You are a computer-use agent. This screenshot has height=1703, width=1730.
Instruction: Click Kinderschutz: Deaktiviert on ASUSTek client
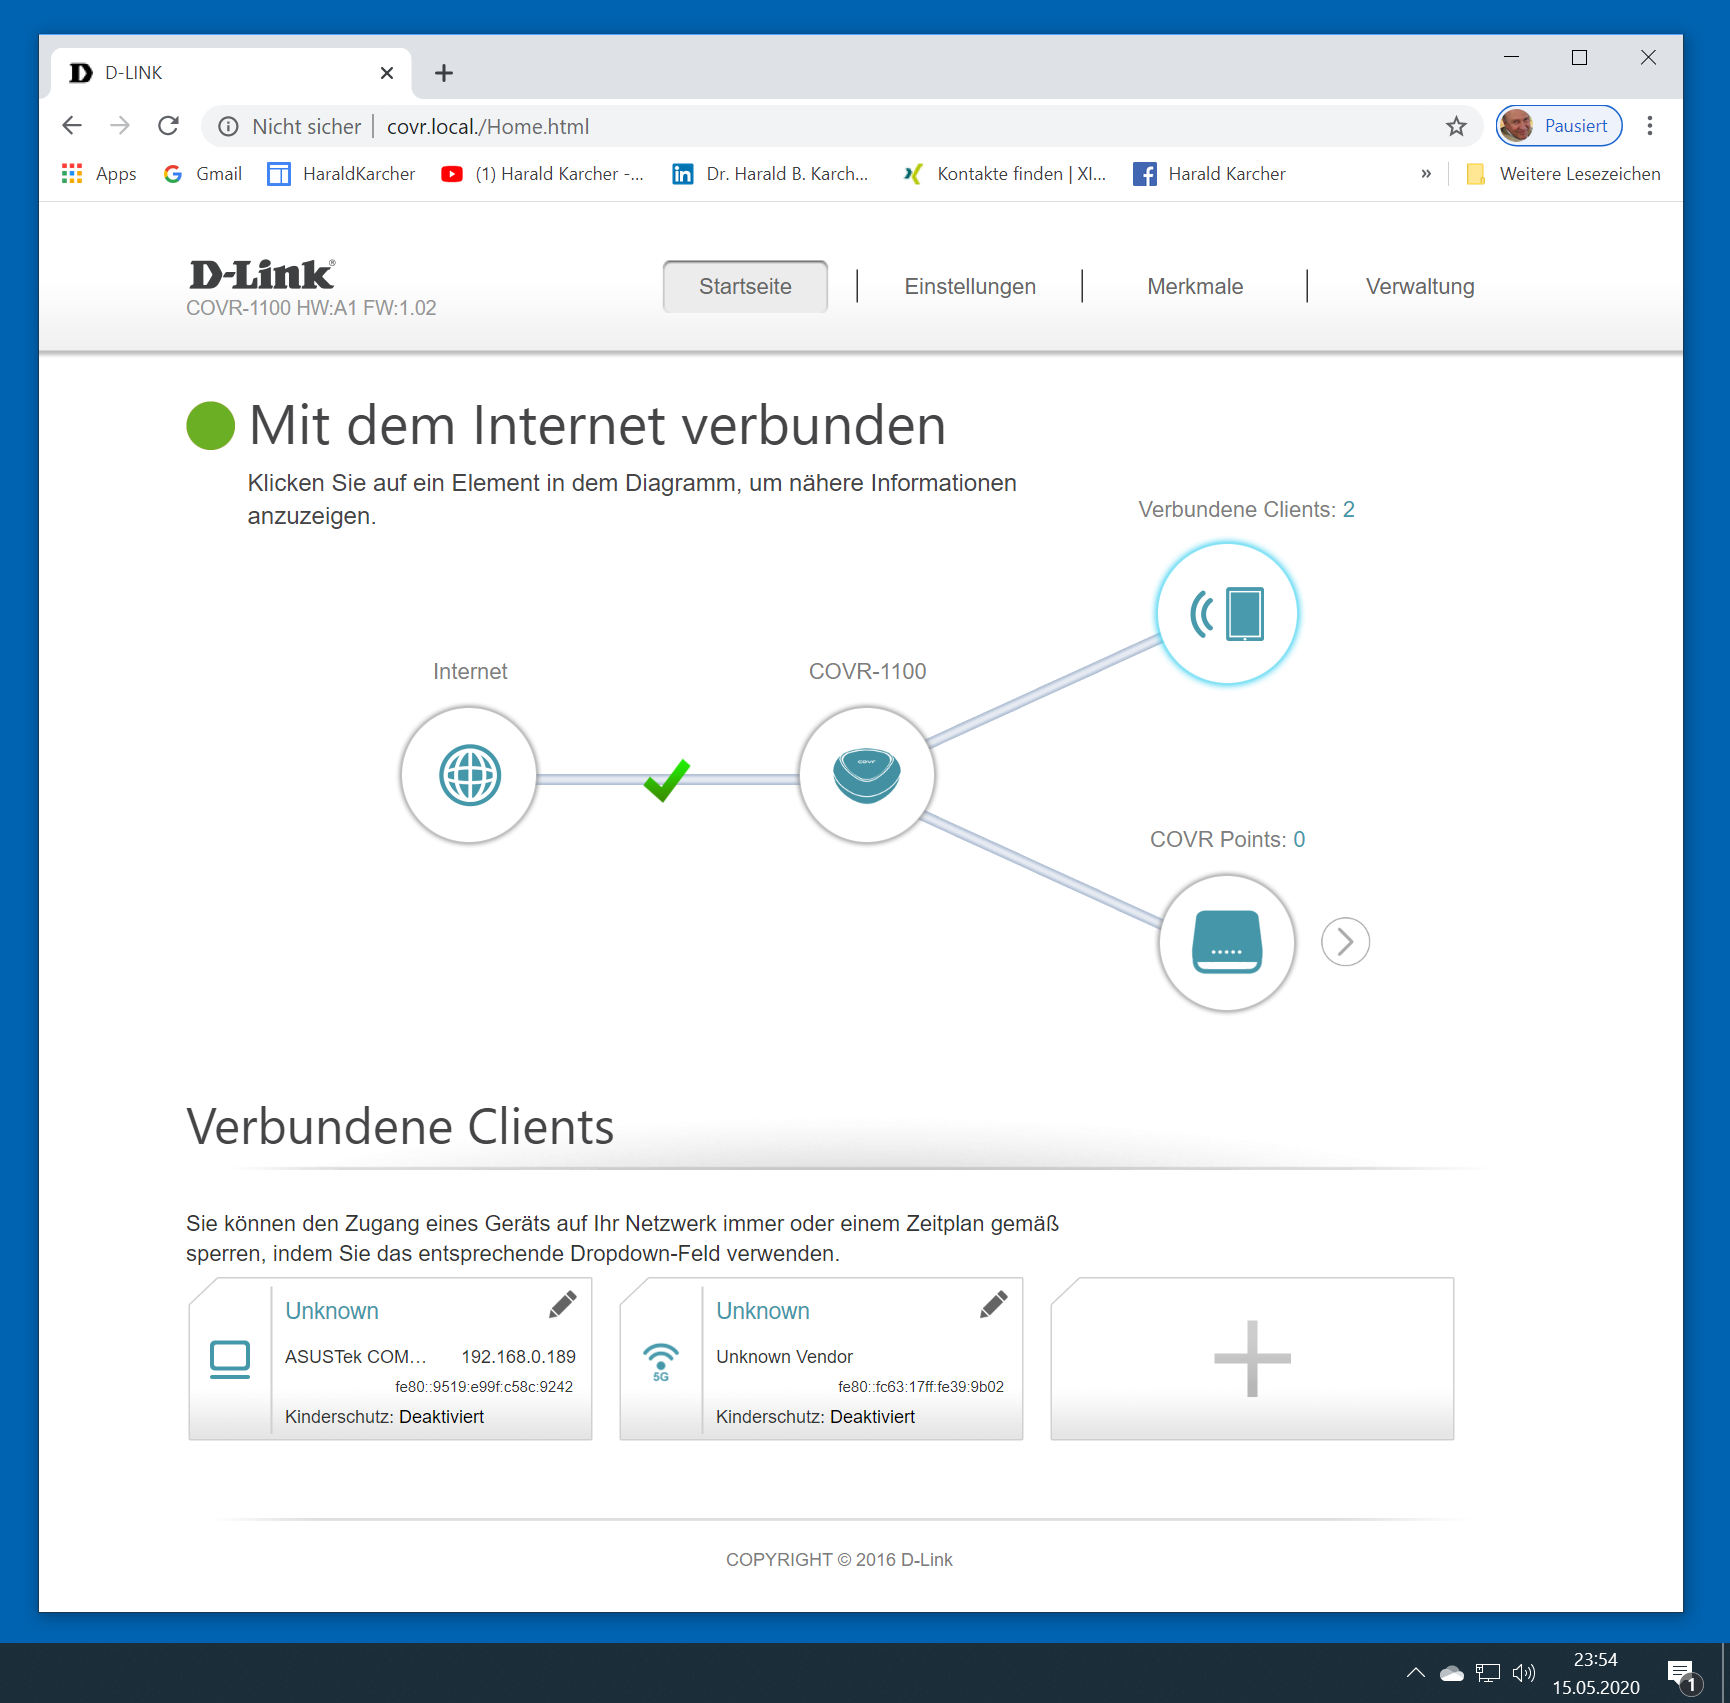(x=384, y=1417)
